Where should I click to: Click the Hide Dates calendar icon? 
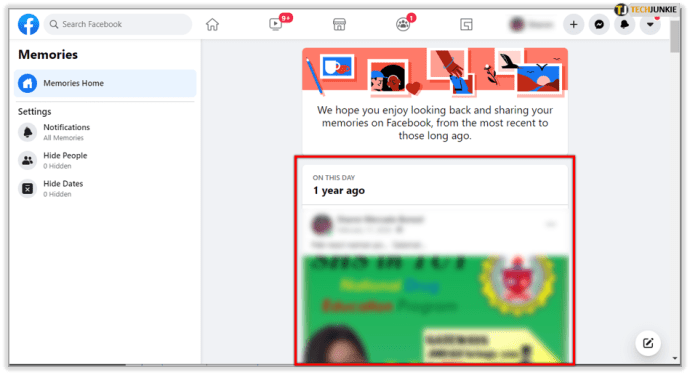click(27, 188)
